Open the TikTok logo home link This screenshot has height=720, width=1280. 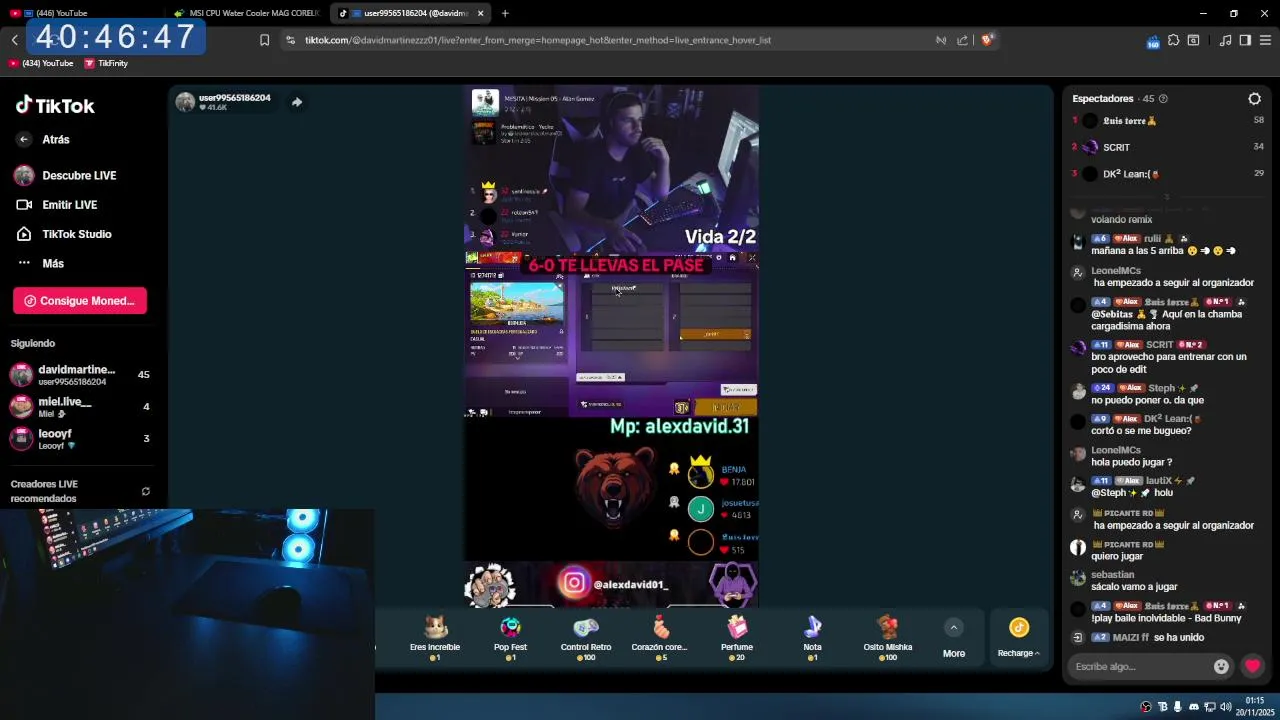55,106
